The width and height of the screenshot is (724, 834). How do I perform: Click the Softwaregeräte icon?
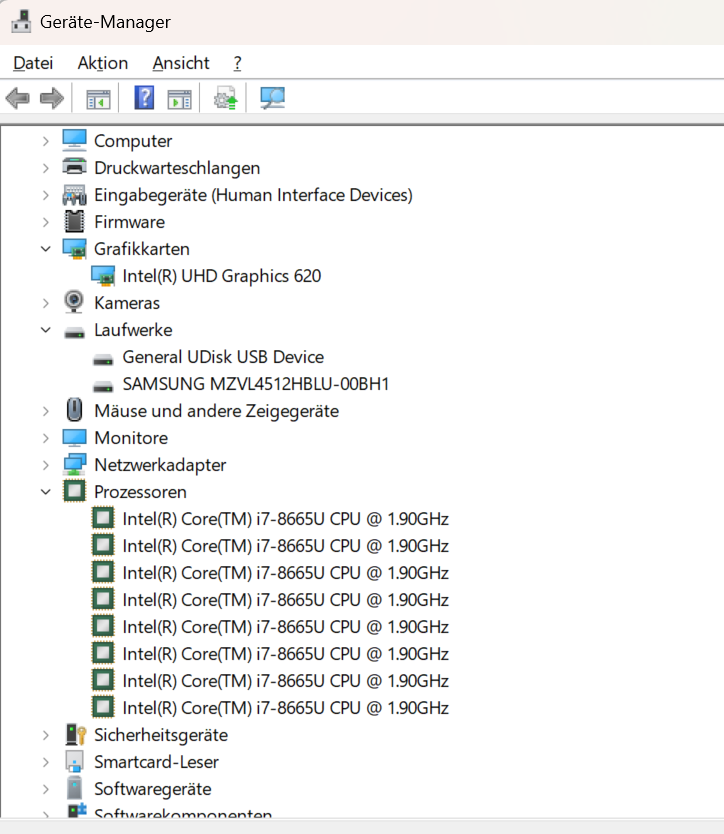click(x=74, y=788)
